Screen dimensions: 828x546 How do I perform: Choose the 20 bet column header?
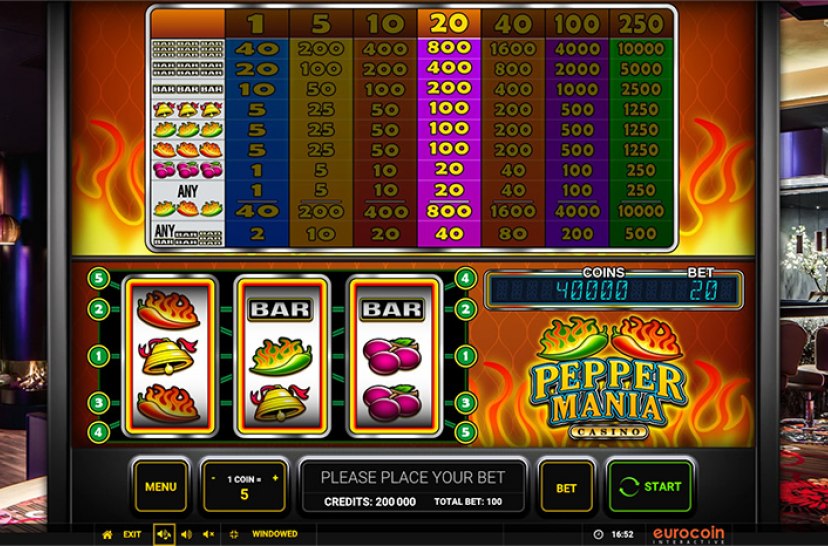pyautogui.click(x=449, y=23)
